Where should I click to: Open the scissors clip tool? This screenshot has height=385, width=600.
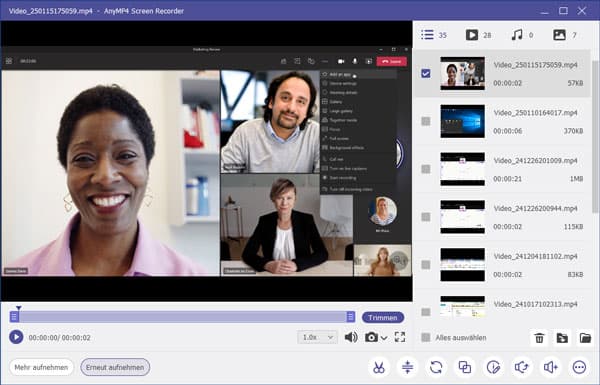pos(378,367)
